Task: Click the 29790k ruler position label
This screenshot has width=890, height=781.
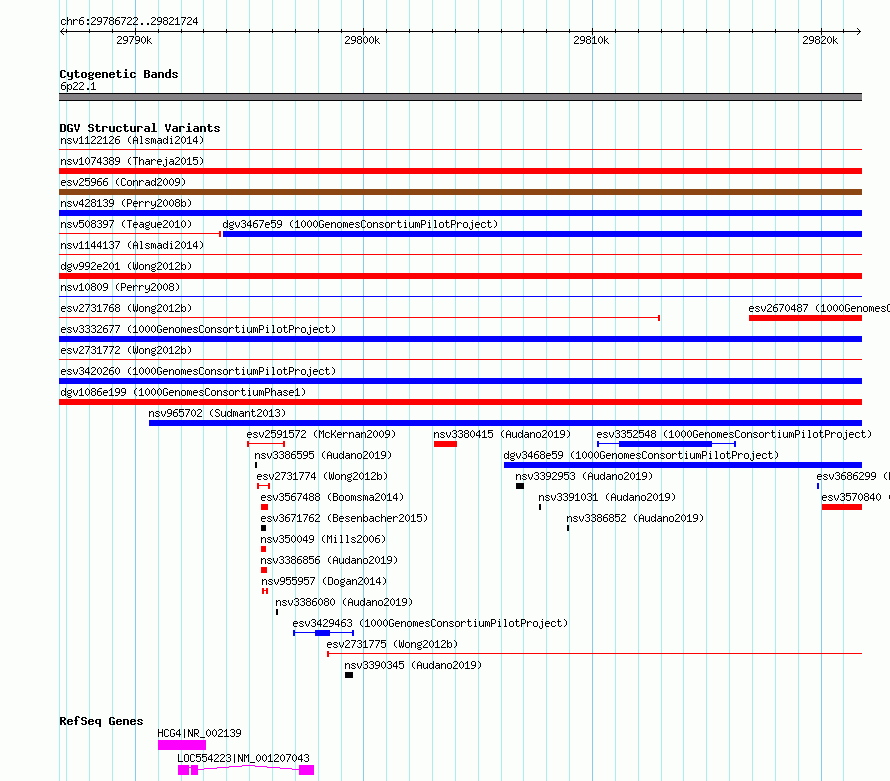Action: (134, 40)
